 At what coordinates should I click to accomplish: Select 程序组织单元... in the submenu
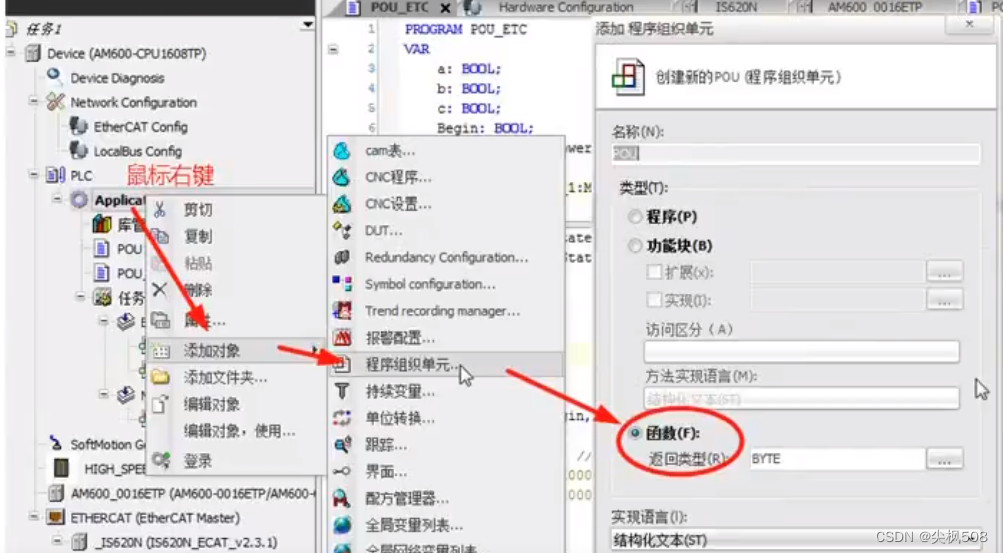pyautogui.click(x=446, y=364)
